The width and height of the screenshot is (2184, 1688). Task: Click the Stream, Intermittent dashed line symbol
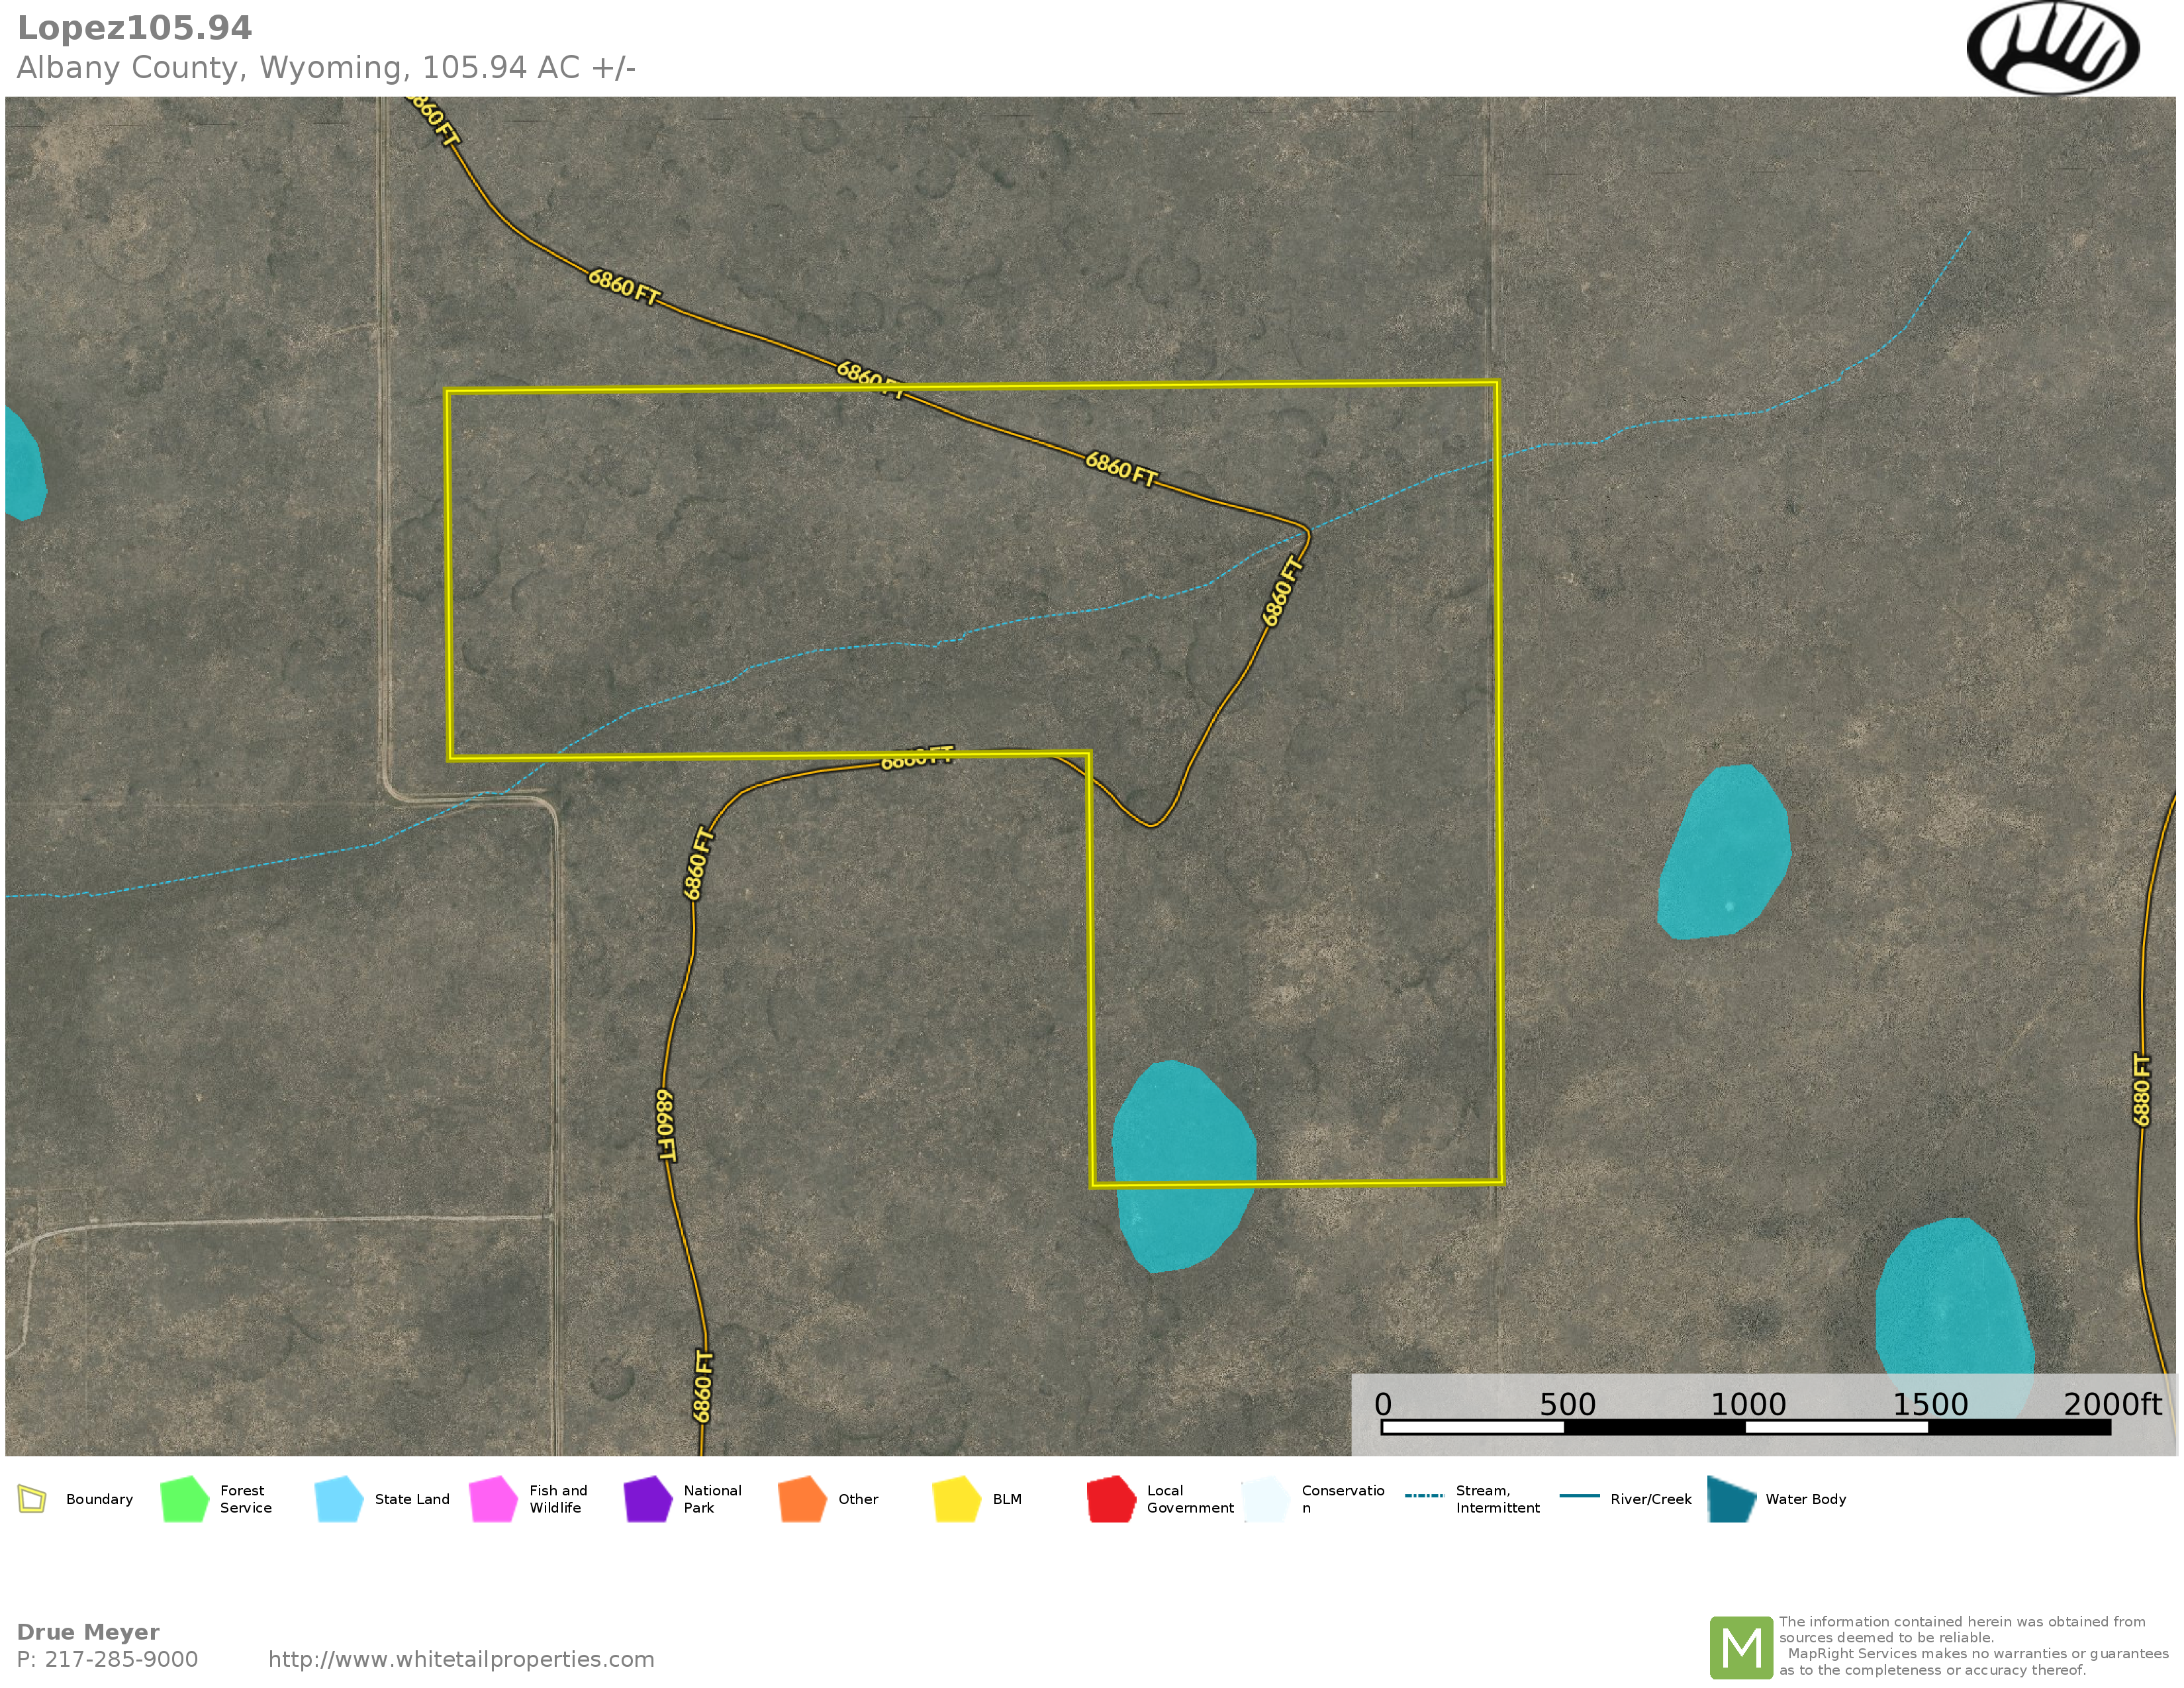[1424, 1496]
